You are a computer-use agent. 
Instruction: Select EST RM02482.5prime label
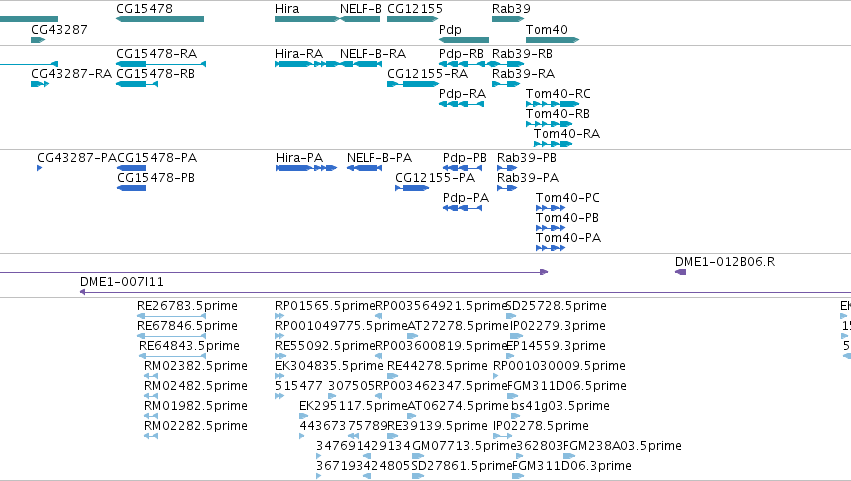pos(196,387)
